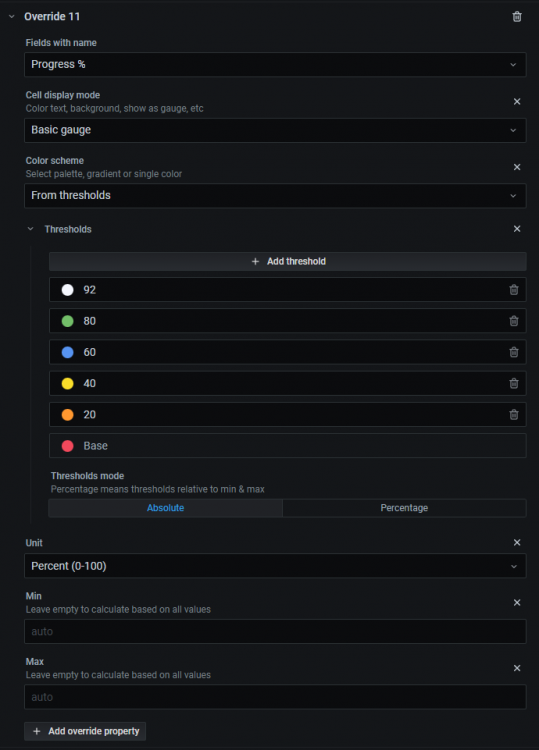Remove the Thresholds property
Image resolution: width=539 pixels, height=750 pixels.
[517, 229]
